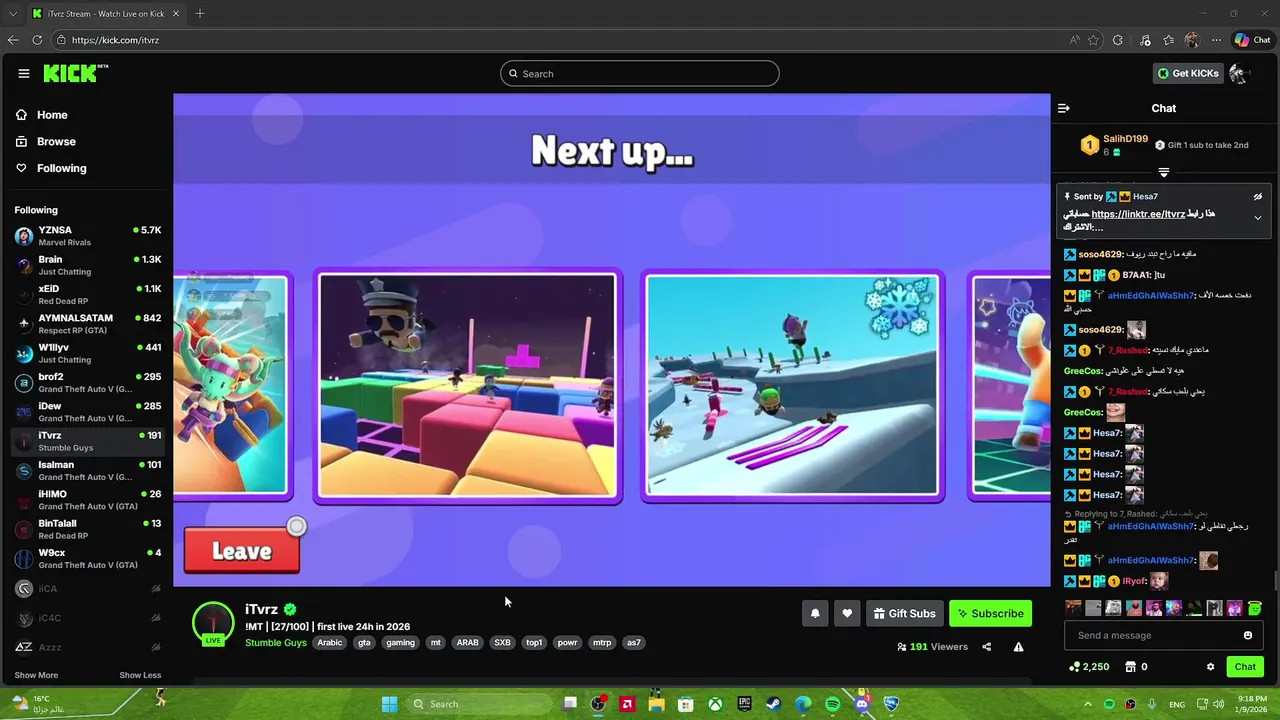Select the gta tag
This screenshot has height=720, width=1280.
364,643
